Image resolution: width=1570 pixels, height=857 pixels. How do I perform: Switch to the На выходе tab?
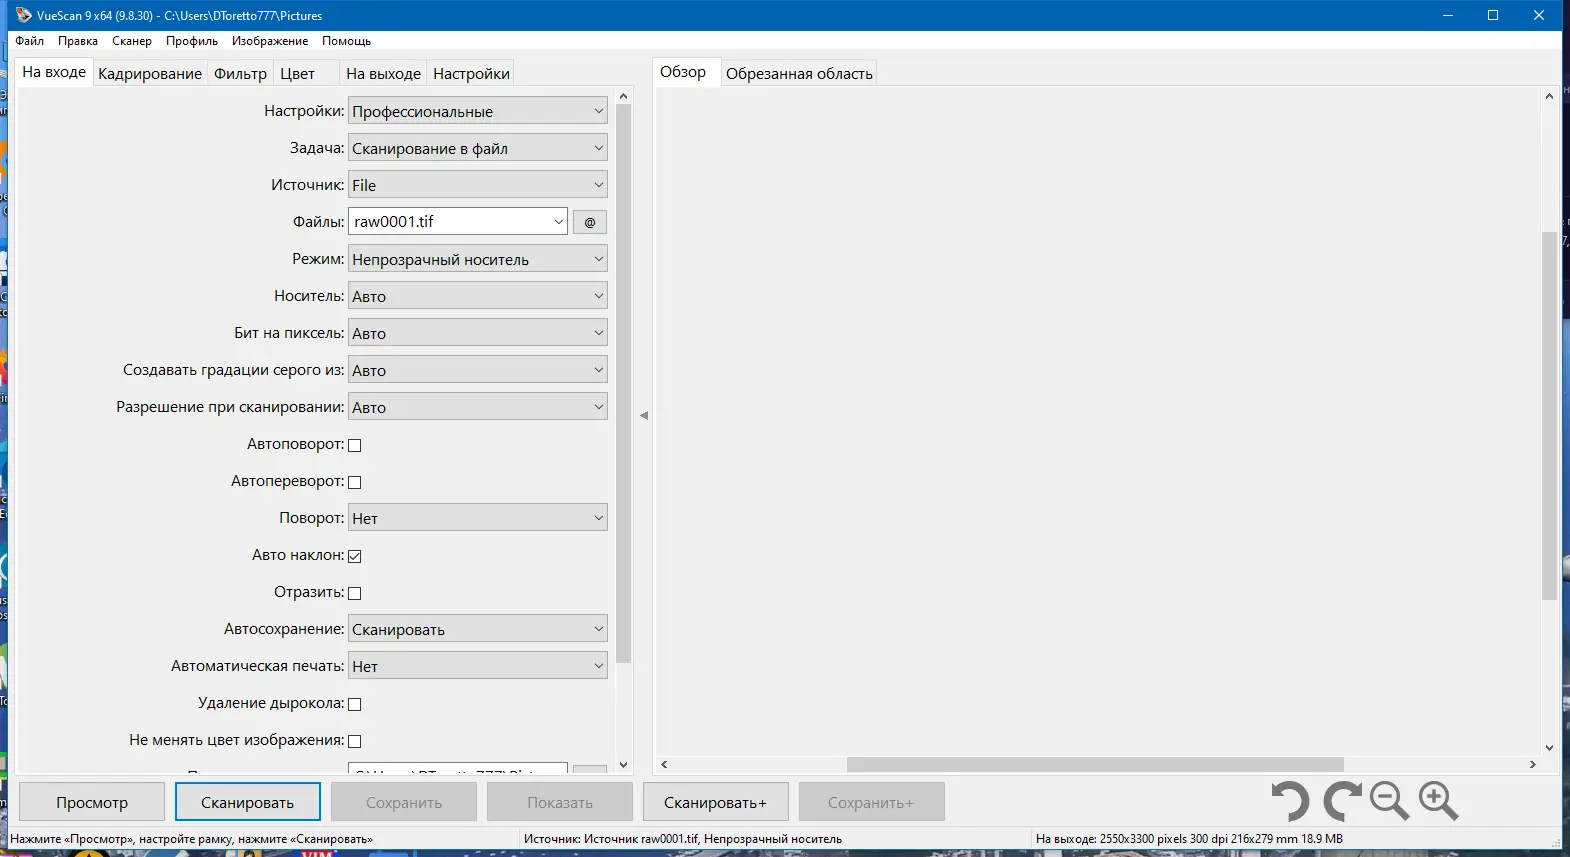[383, 73]
